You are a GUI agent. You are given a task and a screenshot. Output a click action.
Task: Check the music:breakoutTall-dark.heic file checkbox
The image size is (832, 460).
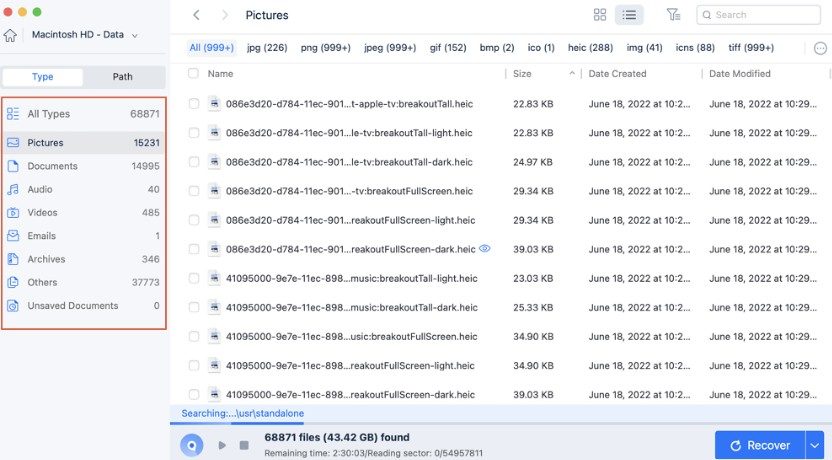(194, 307)
